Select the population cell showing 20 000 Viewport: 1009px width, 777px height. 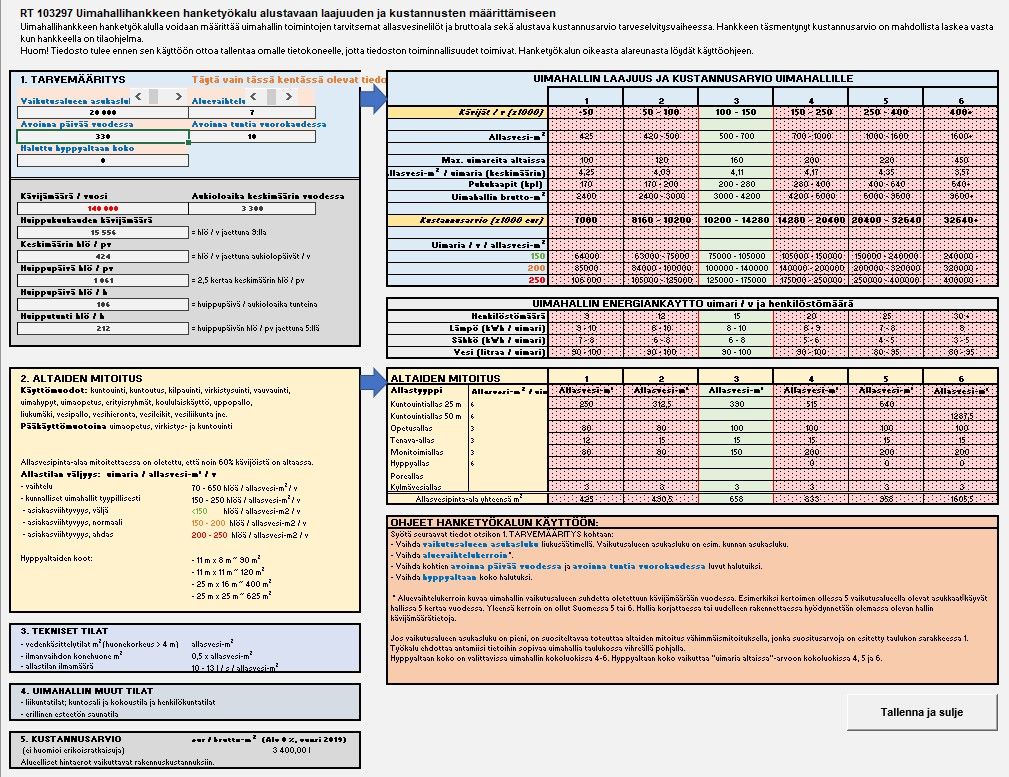pyautogui.click(x=103, y=112)
